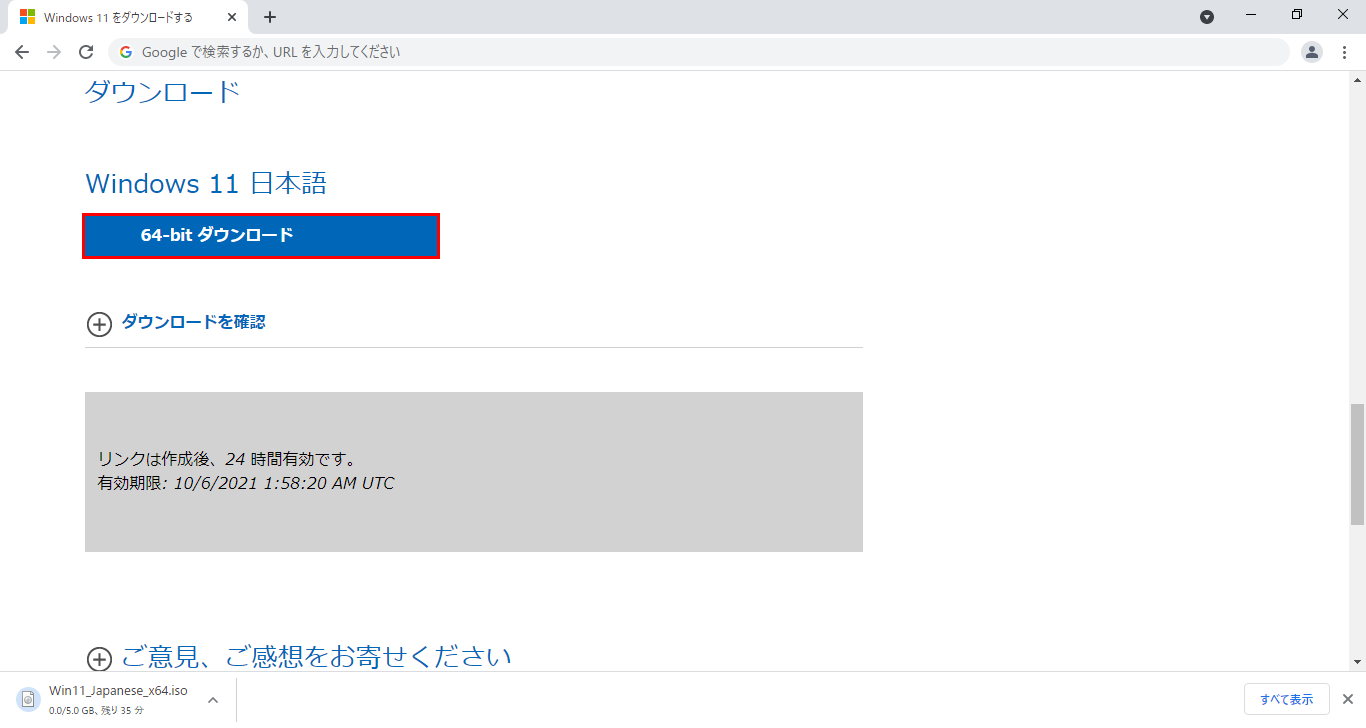1366x728 pixels.
Task: Click the Google G icon in address bar
Action: click(x=124, y=51)
